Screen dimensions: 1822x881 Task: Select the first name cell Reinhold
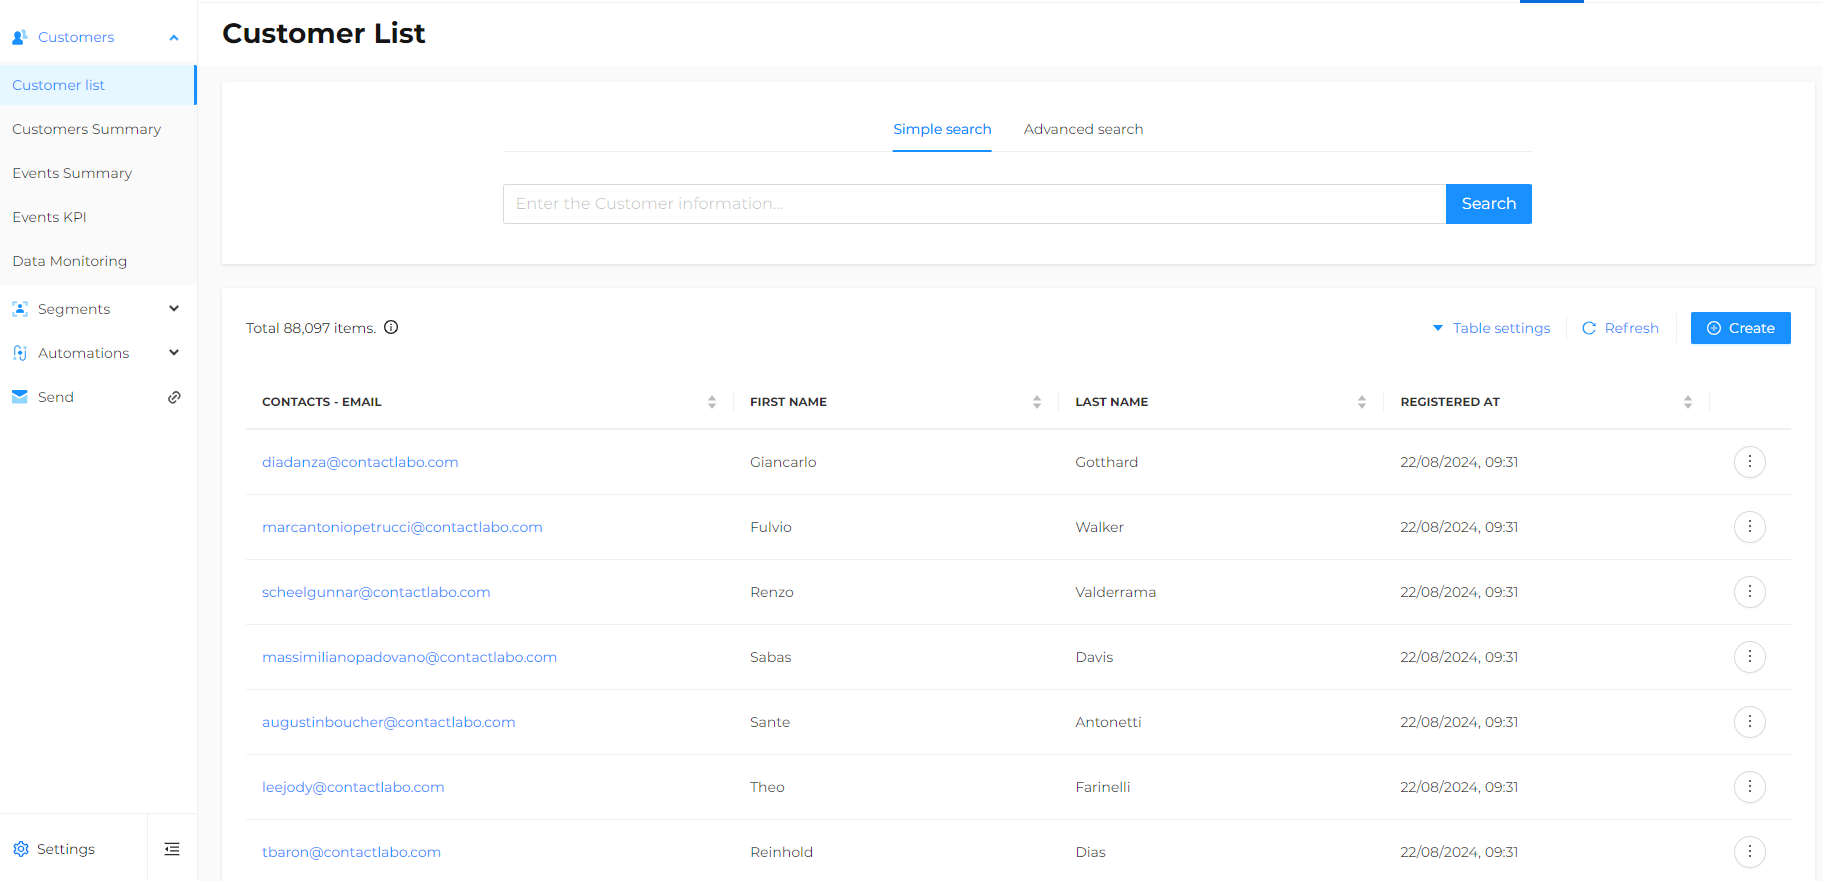[x=781, y=852]
